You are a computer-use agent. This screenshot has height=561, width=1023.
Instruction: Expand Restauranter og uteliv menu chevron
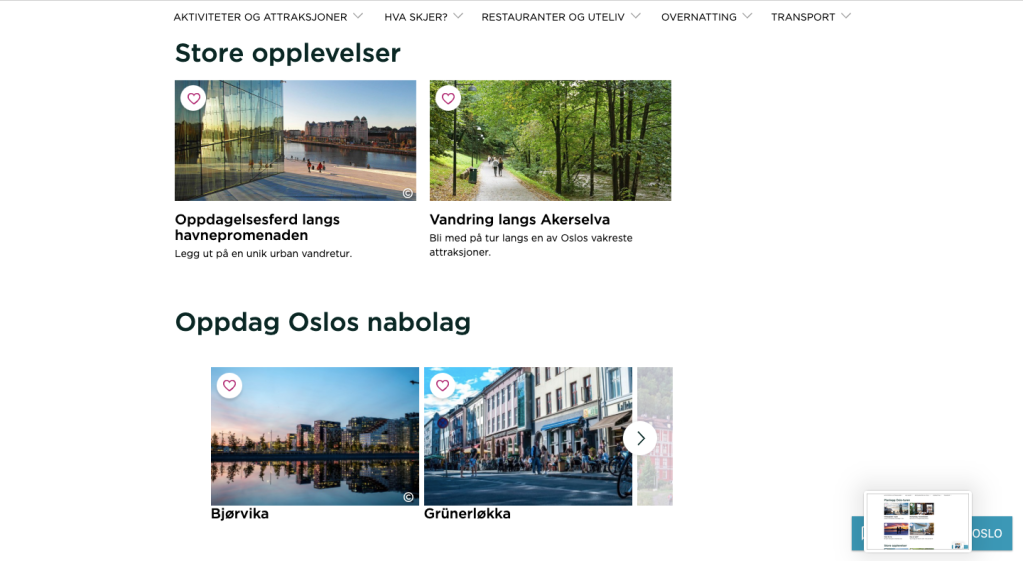click(636, 16)
